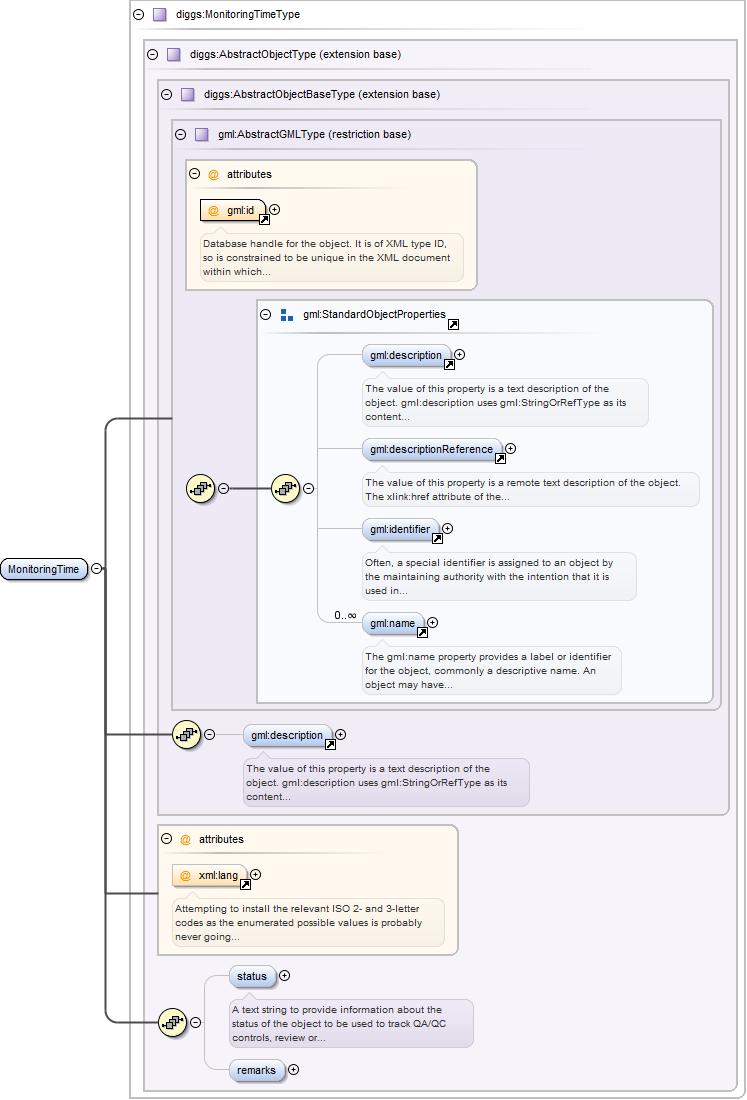Select the gml:identifier element box
The height and width of the screenshot is (1100, 747).
(400, 528)
